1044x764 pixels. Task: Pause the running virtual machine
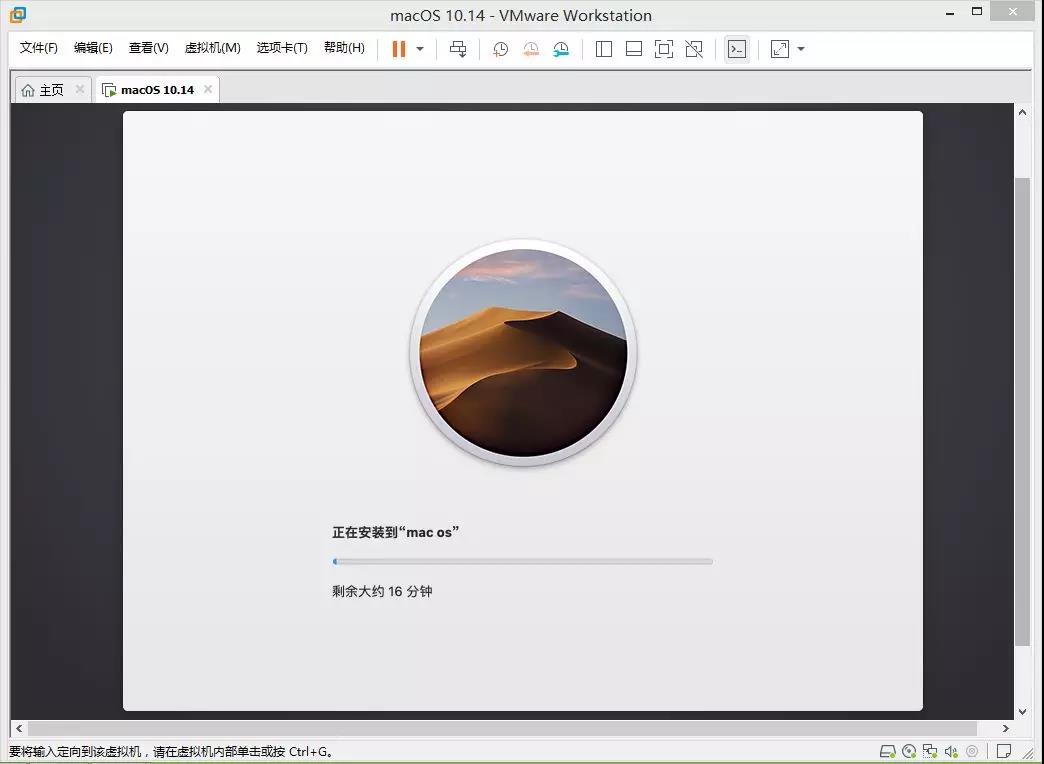[399, 49]
